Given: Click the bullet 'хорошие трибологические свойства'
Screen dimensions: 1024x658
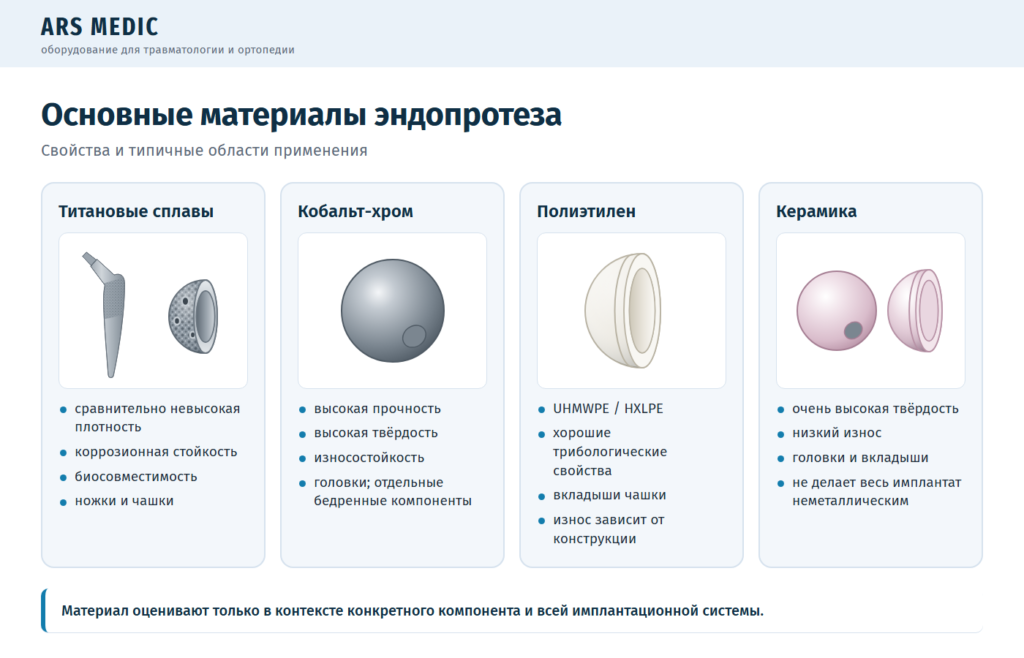Looking at the screenshot, I should click(610, 452).
